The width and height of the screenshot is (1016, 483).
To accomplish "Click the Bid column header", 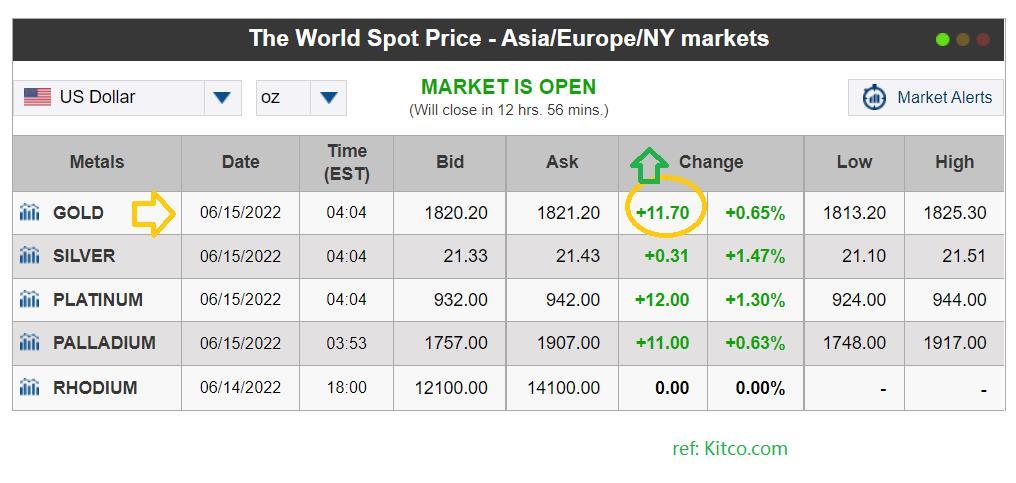I will tap(450, 162).
